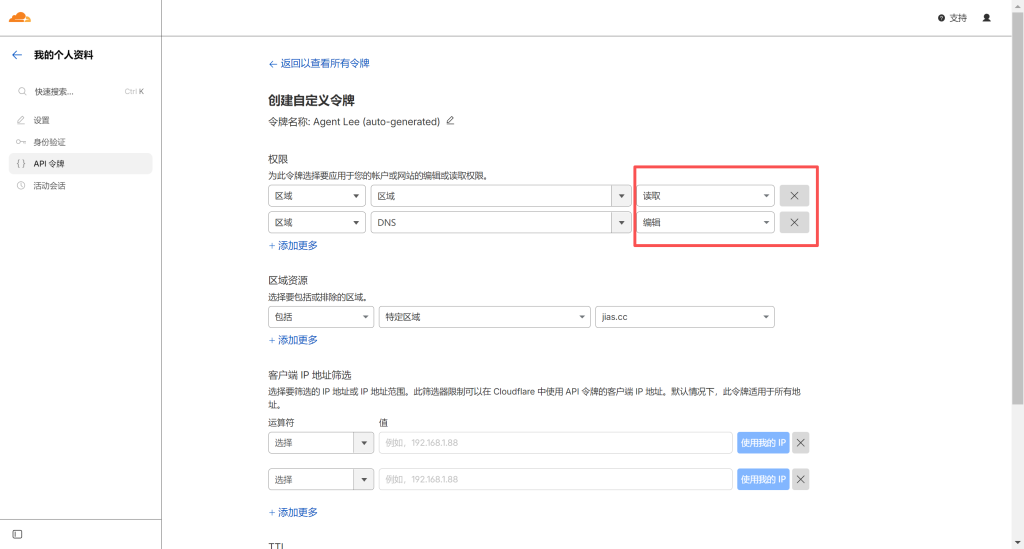This screenshot has width=1024, height=549.
Task: Remove second IP filter row
Action: tap(801, 479)
